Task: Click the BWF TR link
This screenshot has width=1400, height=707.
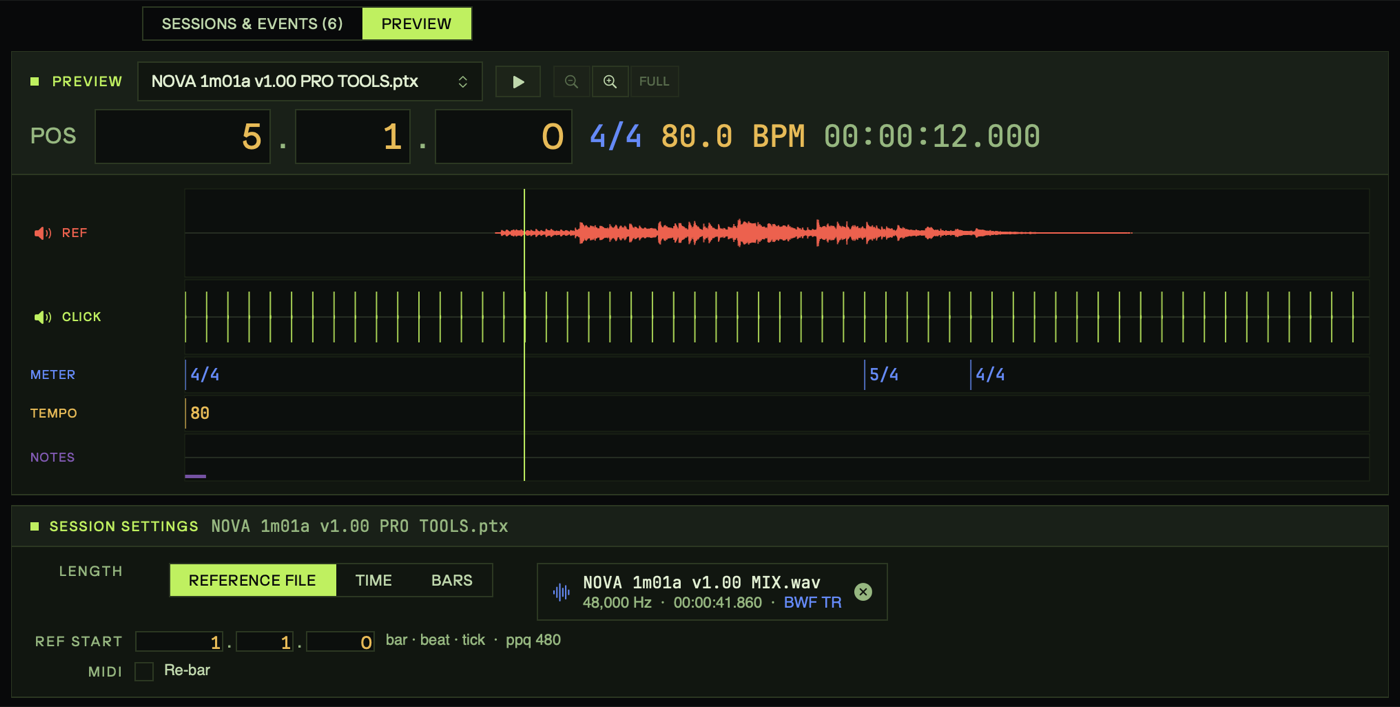Action: tap(812, 603)
